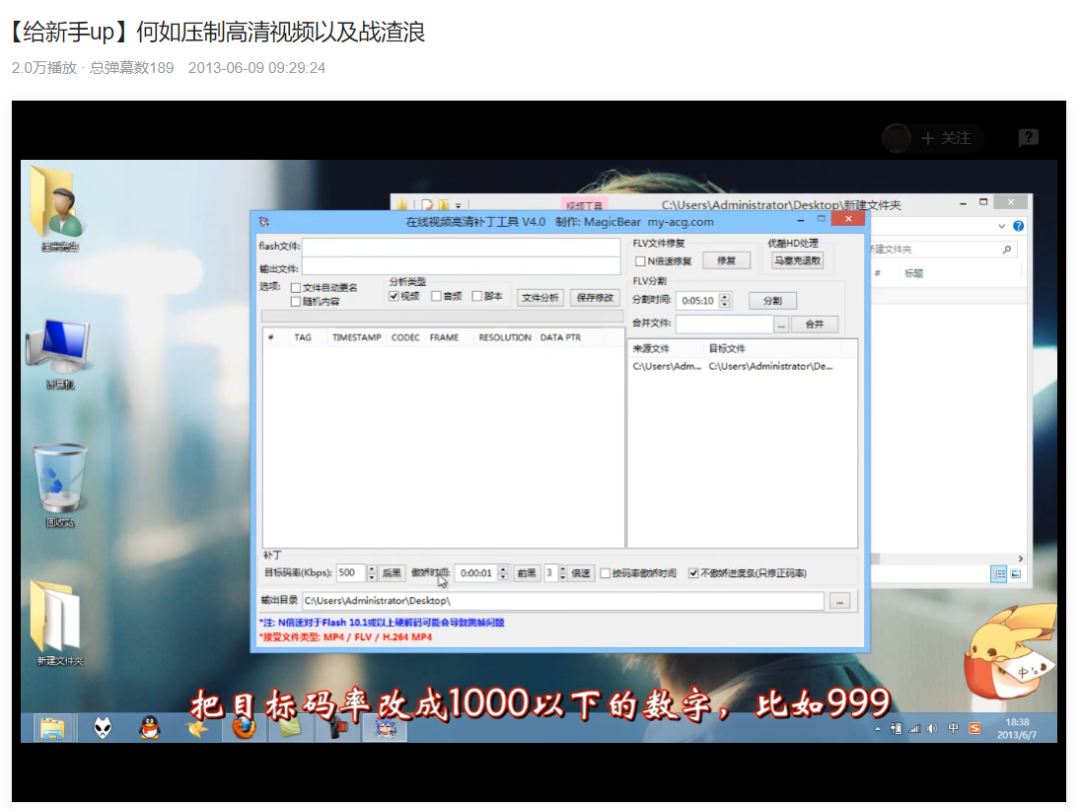Screen dimensions: 1080x809
Task: Expand the Explorer ribbon chevron
Action: point(1001,226)
